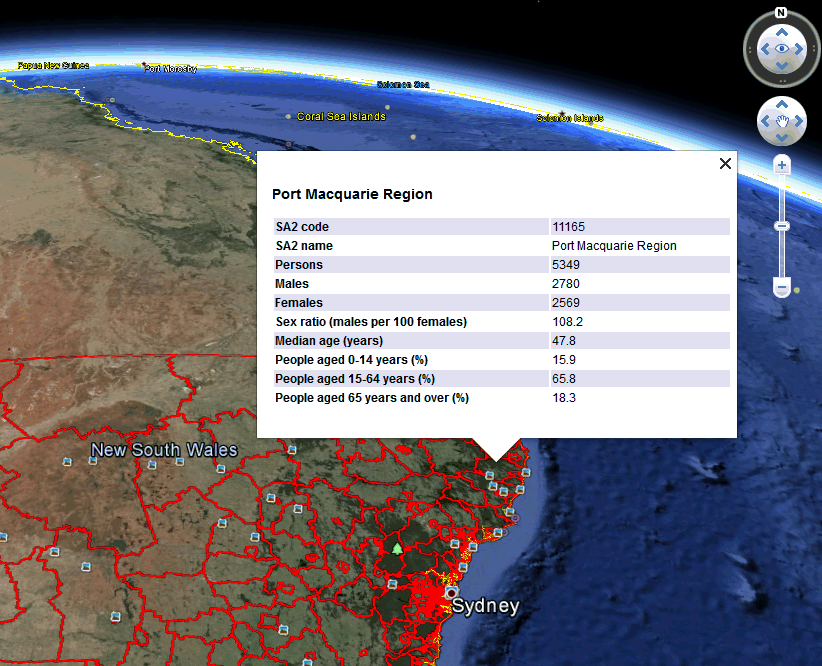
Task: Click the down arrow on the Move control
Action: point(781,135)
